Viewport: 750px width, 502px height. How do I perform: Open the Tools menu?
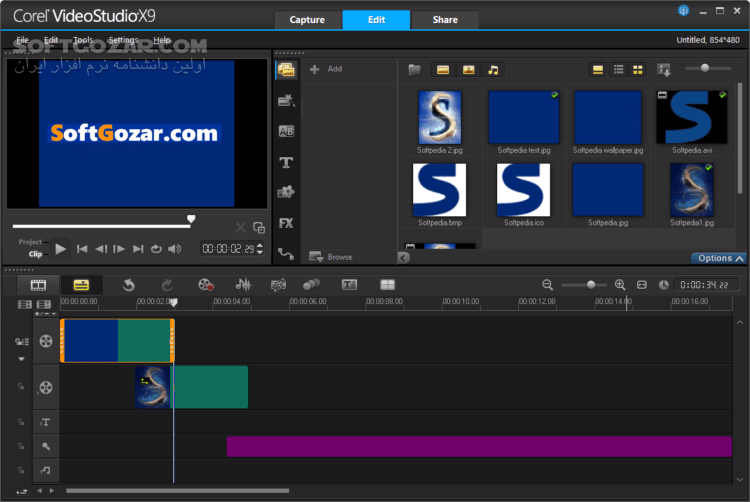[83, 40]
